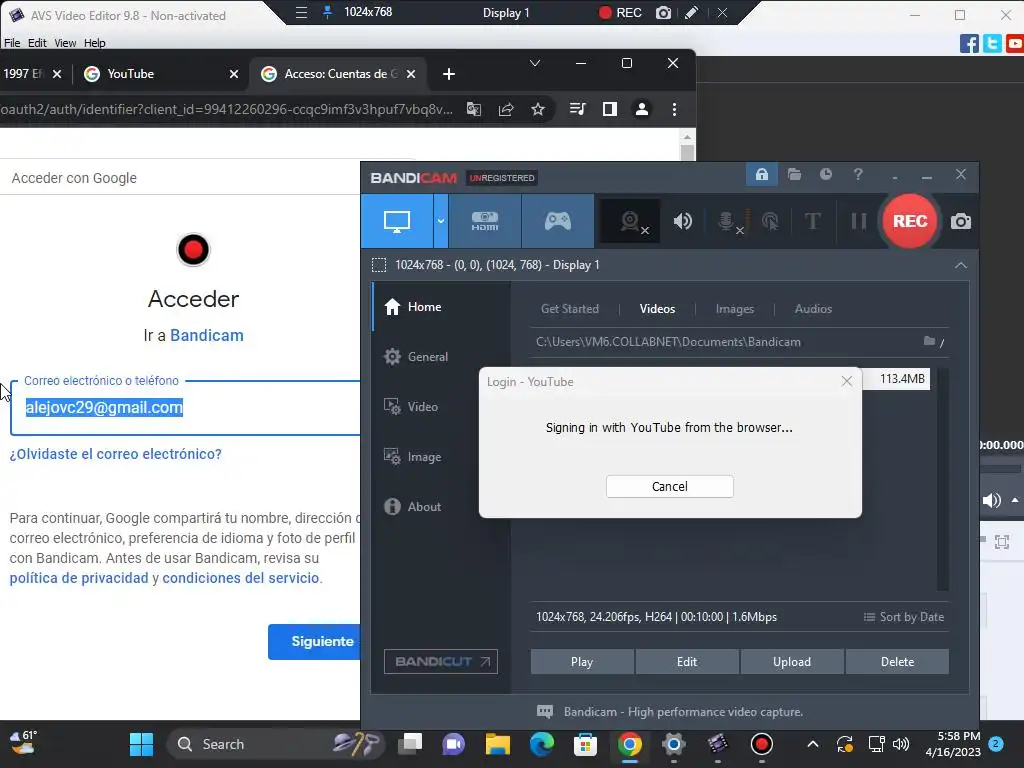
Task: Open Chrome three-dot menu
Action: click(674, 109)
